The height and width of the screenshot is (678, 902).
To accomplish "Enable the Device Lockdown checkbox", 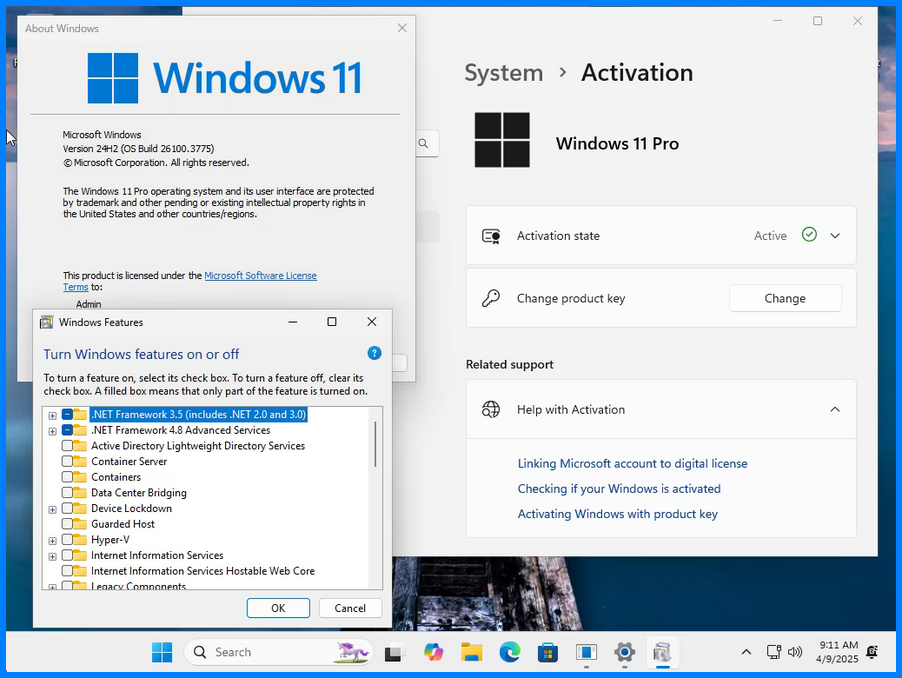I will [x=67, y=508].
